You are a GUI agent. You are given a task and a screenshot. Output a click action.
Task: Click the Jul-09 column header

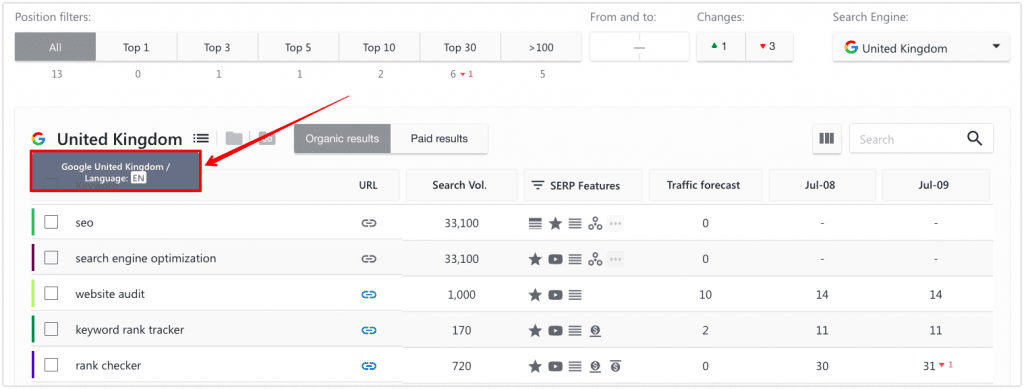(x=936, y=185)
